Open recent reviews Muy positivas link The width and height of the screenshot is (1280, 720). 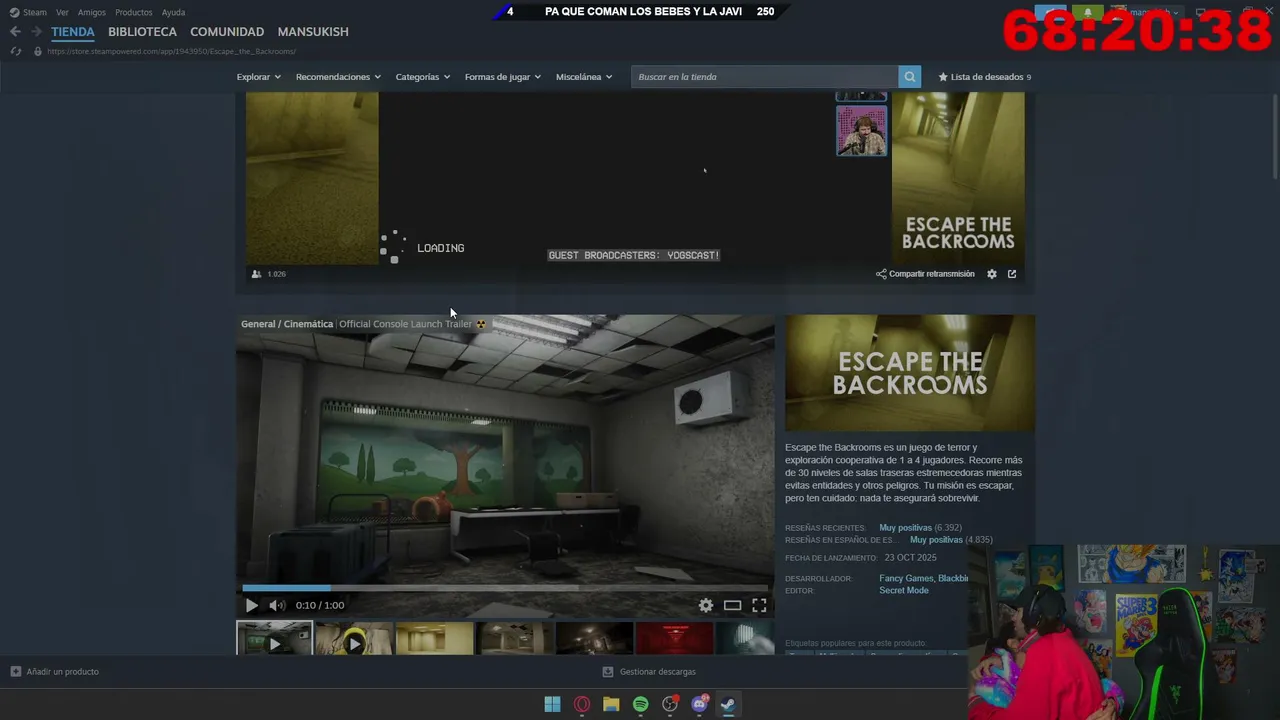pos(905,528)
